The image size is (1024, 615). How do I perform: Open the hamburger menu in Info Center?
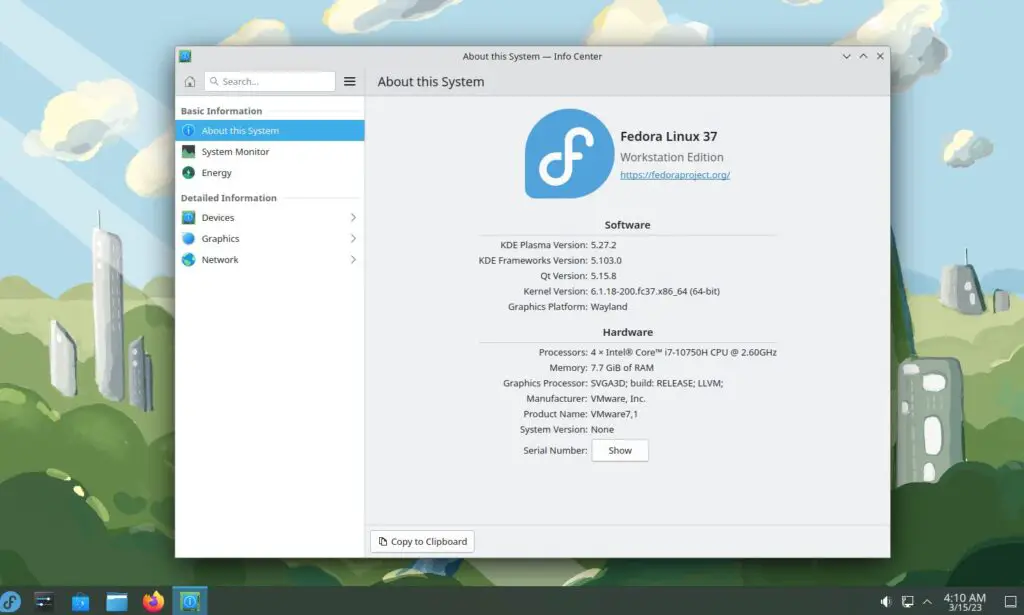click(349, 81)
